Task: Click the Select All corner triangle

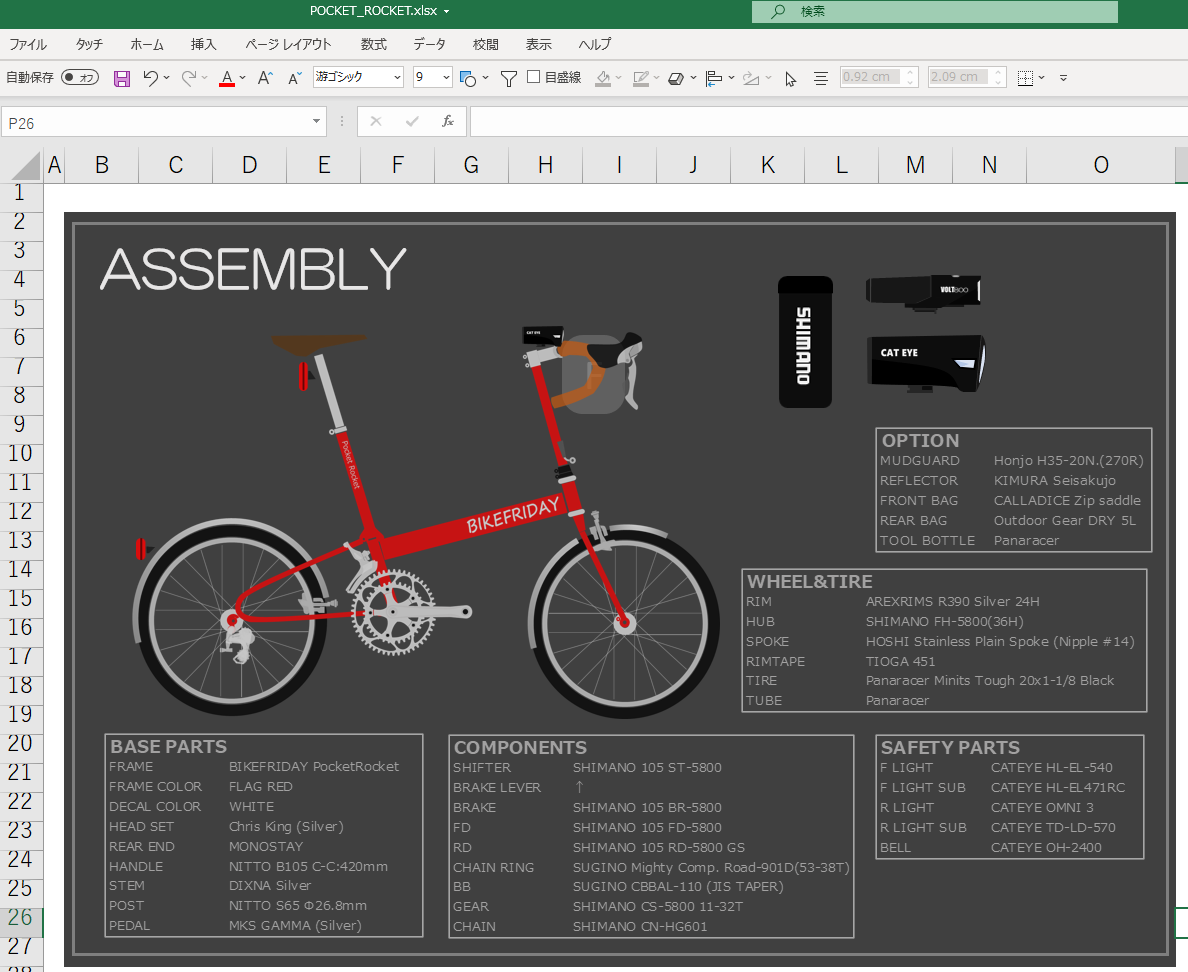Action: click(x=26, y=166)
